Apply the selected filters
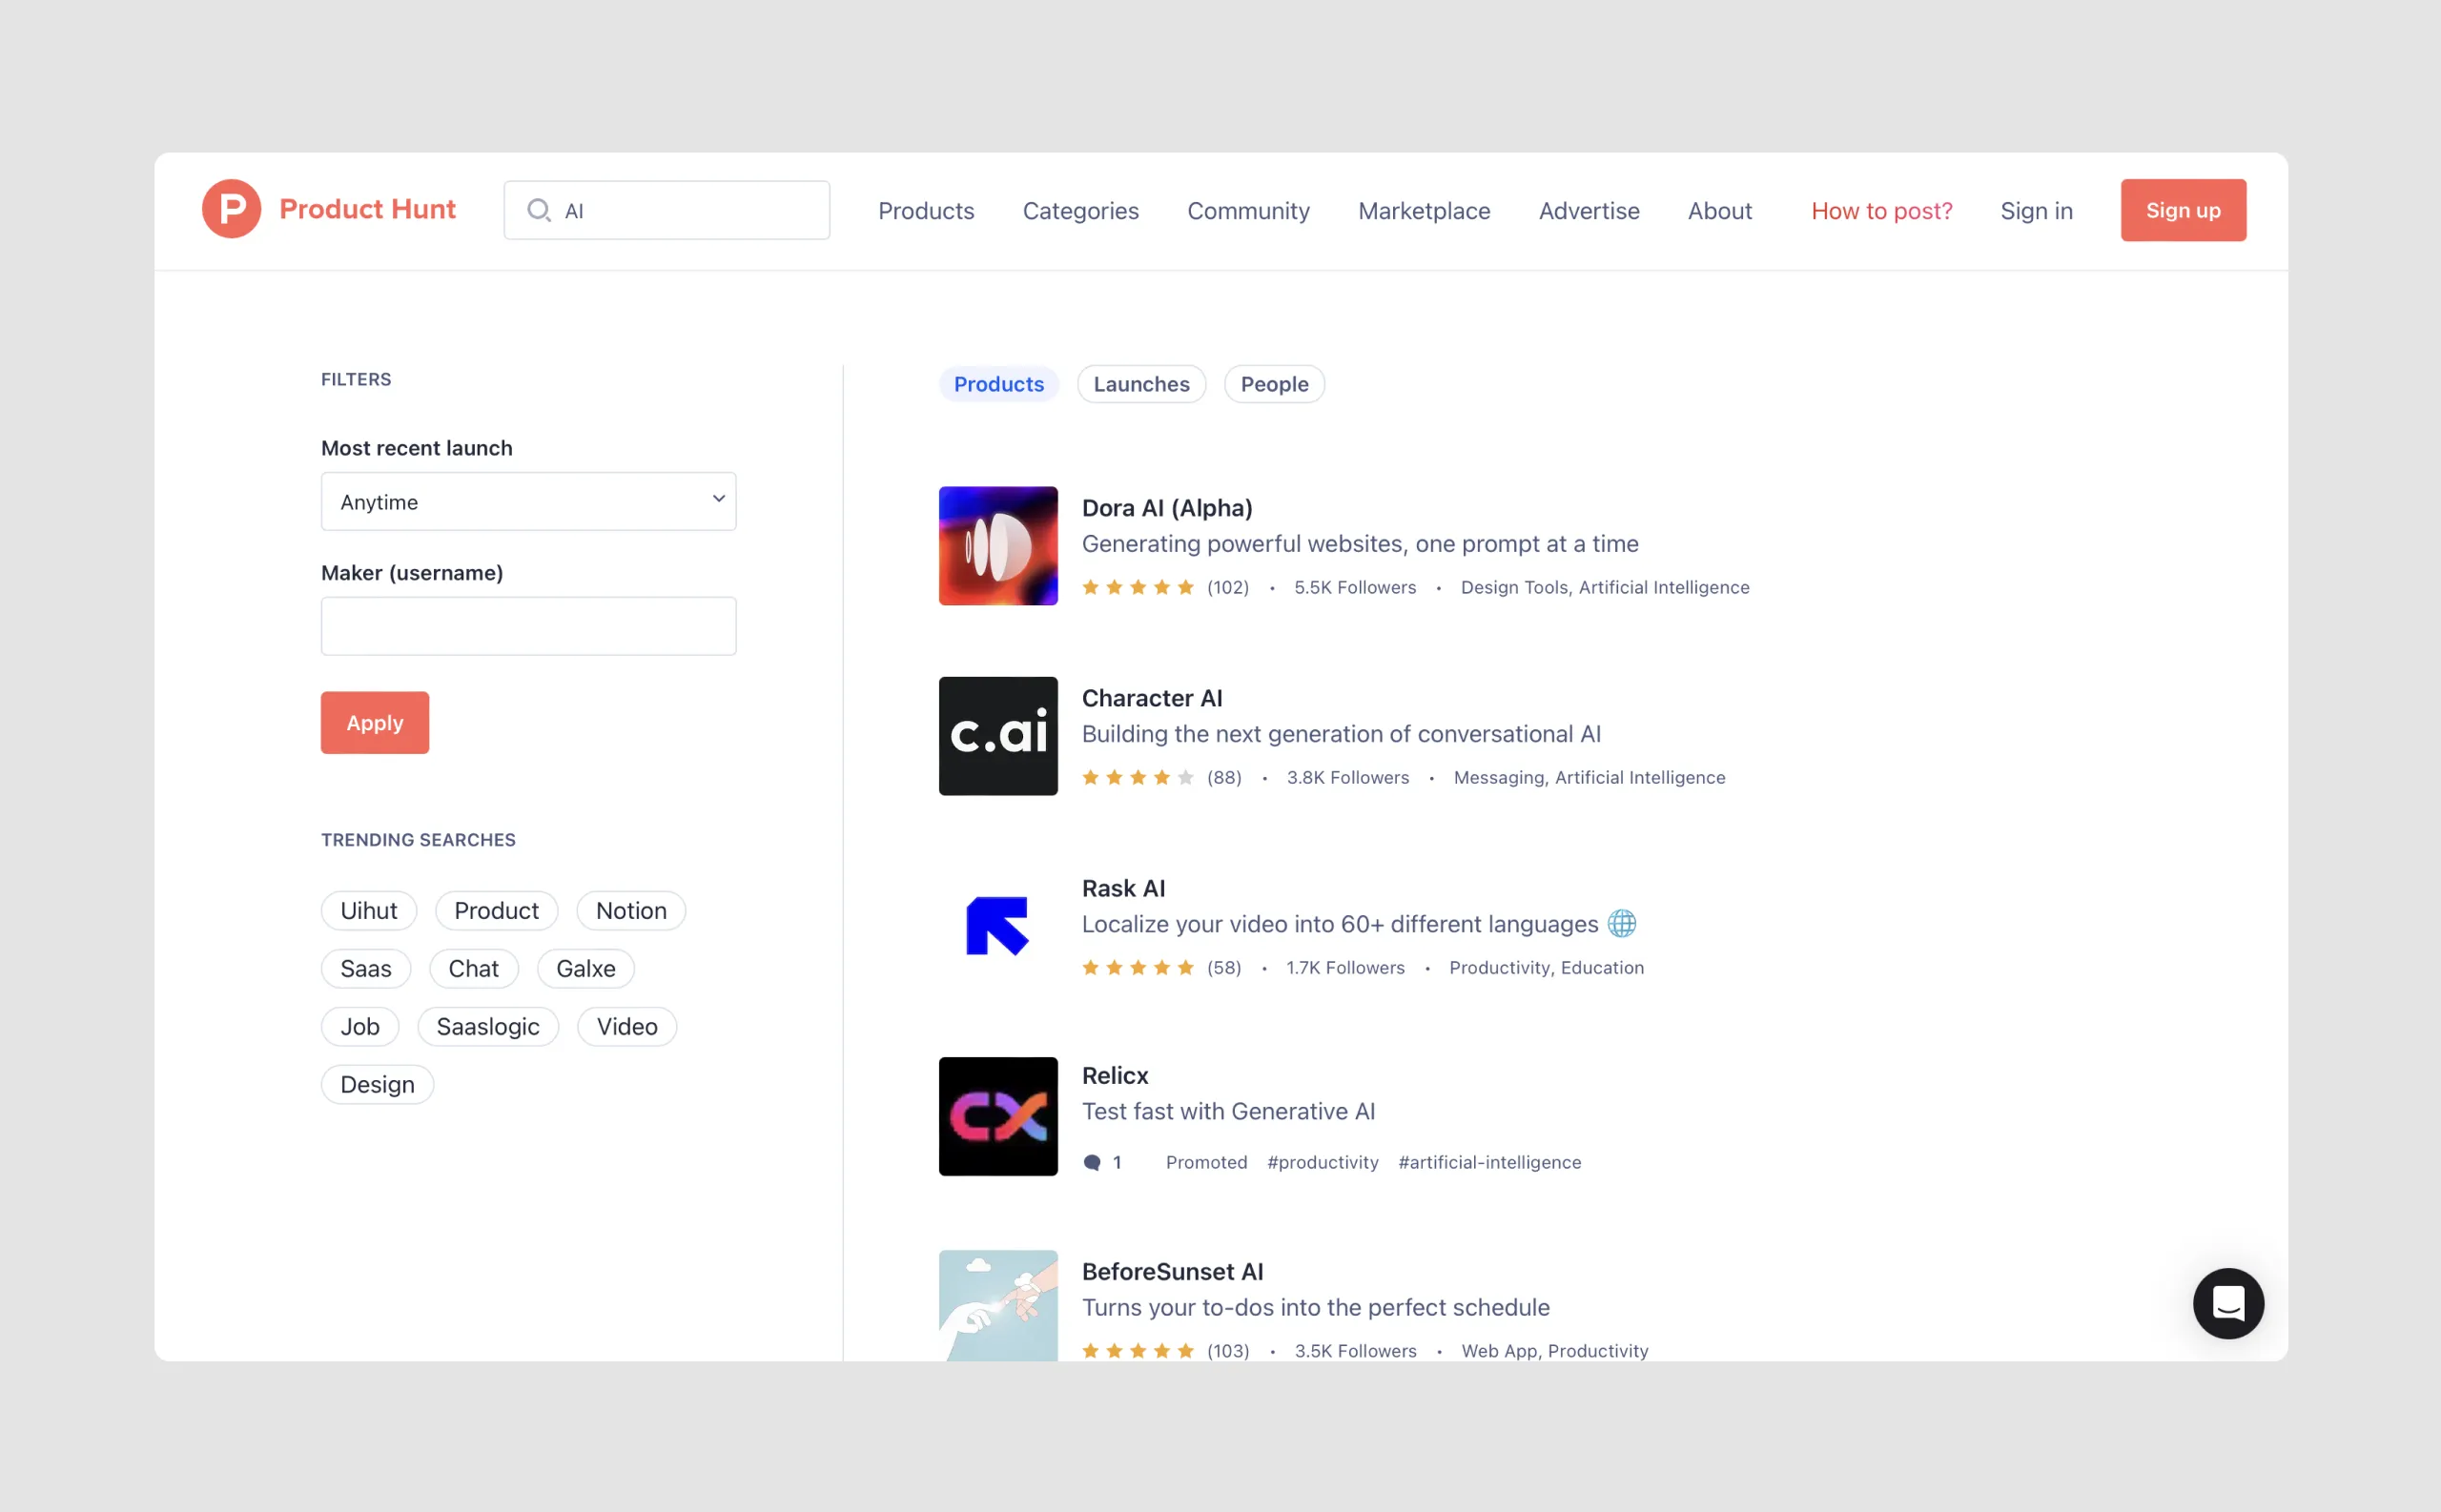2441x1512 pixels. (375, 723)
